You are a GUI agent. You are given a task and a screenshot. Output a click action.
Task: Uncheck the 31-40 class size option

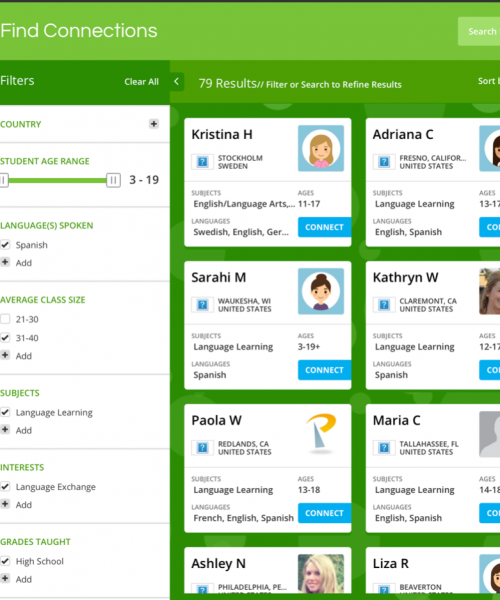coord(5,338)
